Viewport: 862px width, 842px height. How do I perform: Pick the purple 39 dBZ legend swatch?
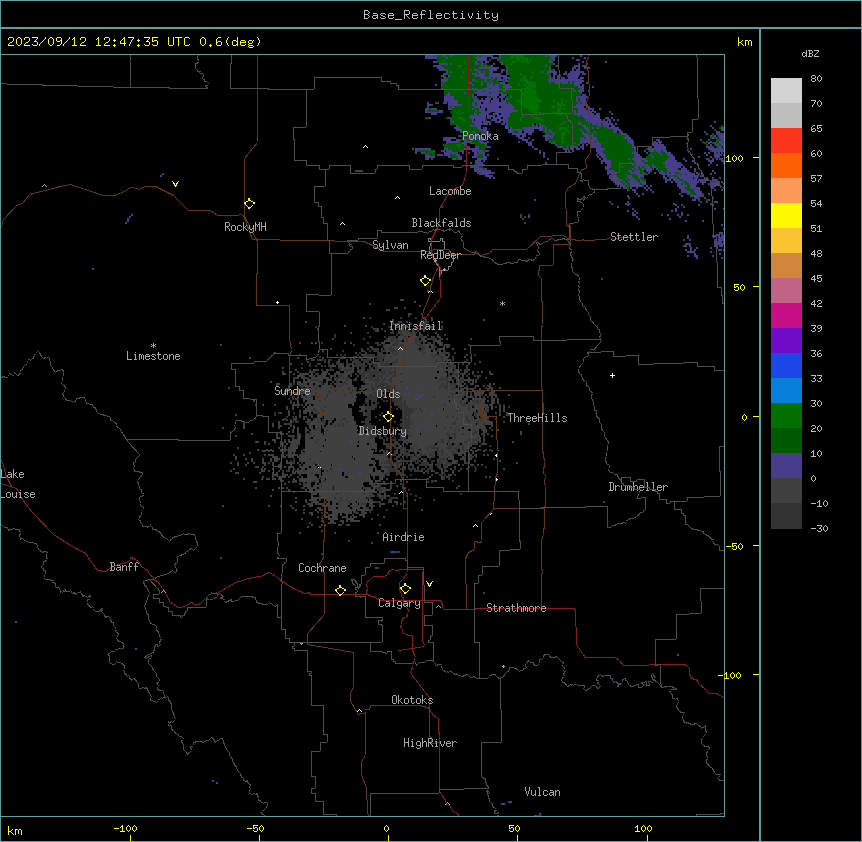point(786,340)
